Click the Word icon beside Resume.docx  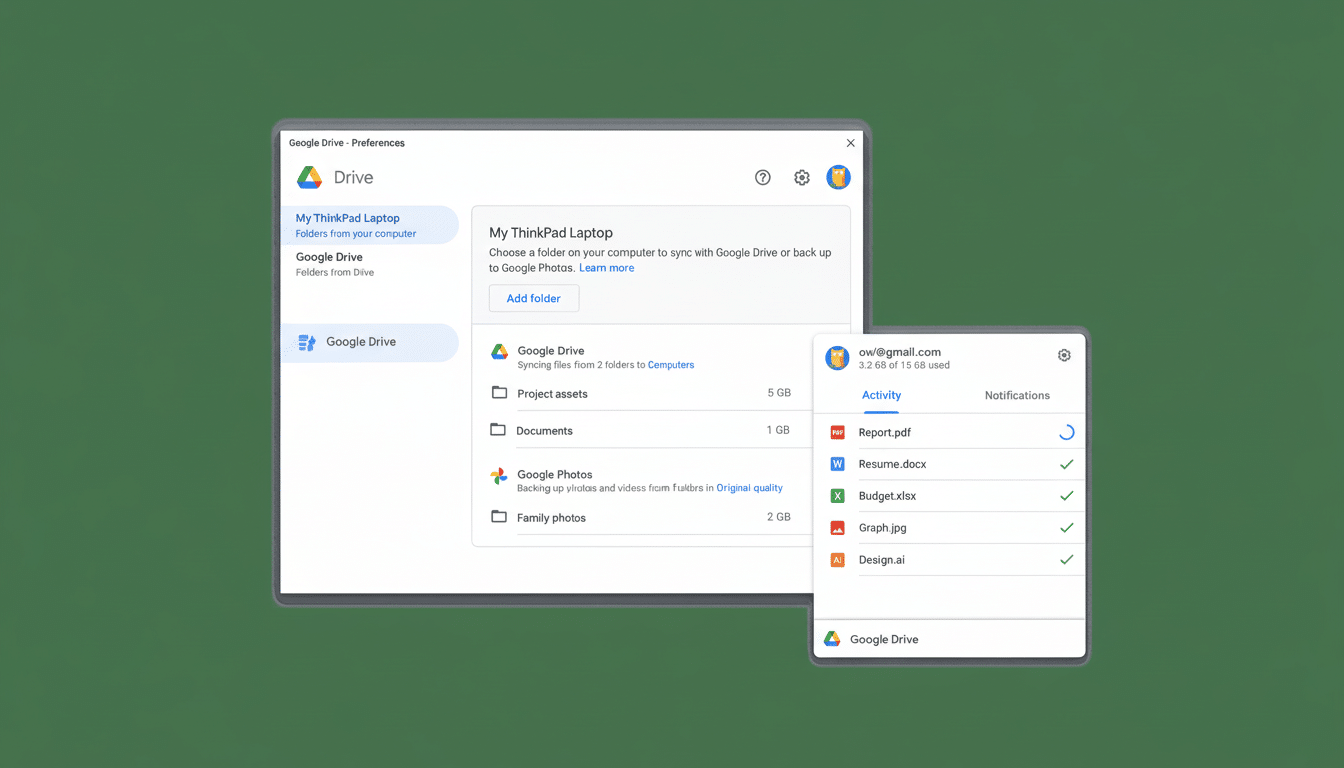(837, 464)
